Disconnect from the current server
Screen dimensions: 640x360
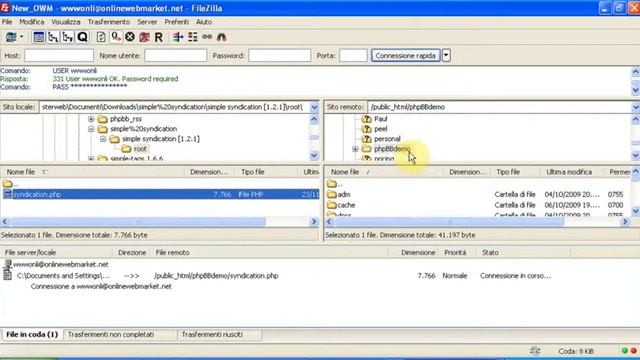[144, 37]
